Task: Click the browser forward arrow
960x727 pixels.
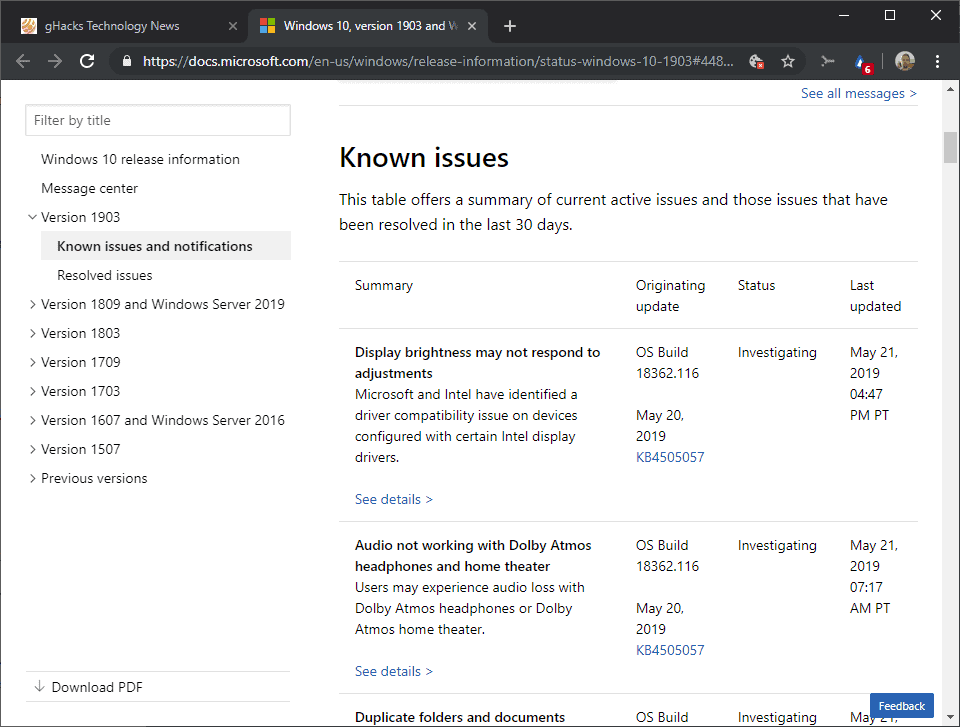Action: (54, 61)
